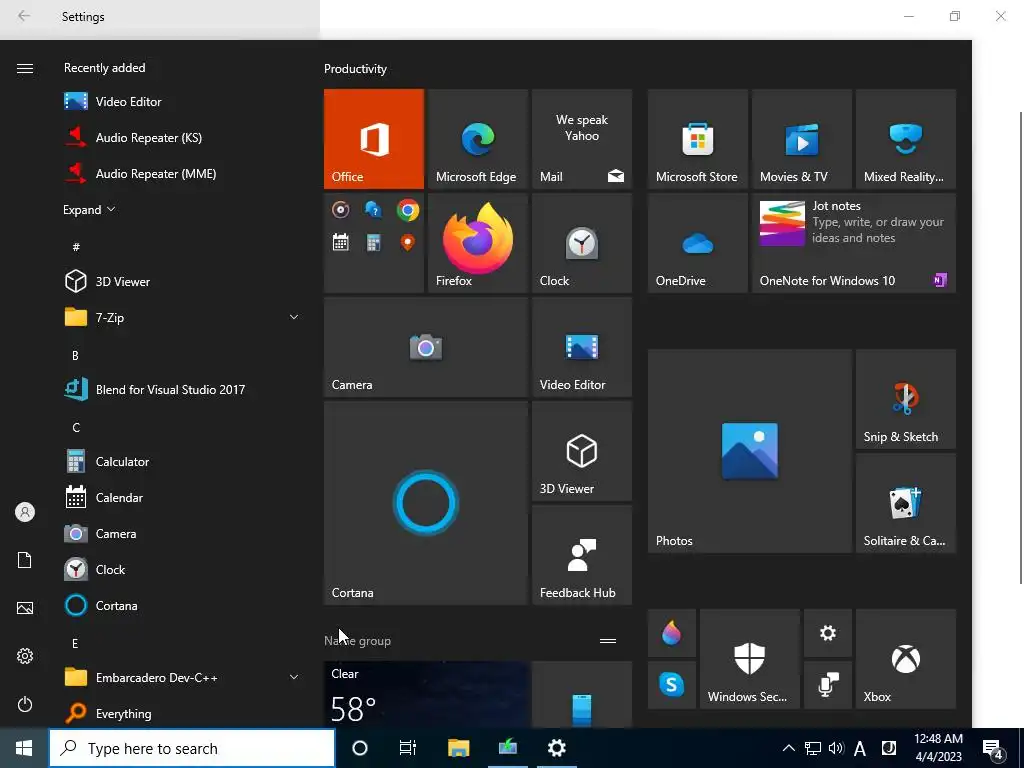Open Documents from Start sidebar

(25, 560)
